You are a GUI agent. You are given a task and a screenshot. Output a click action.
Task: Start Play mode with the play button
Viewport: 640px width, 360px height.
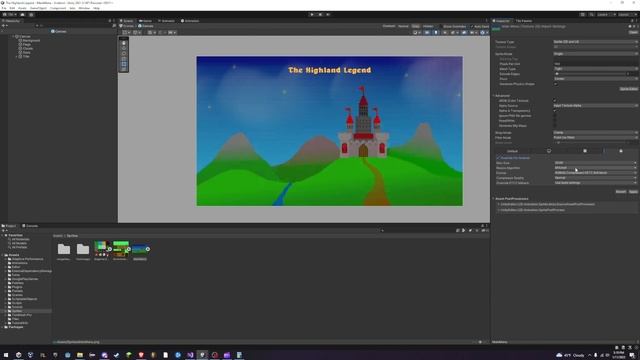pos(312,14)
